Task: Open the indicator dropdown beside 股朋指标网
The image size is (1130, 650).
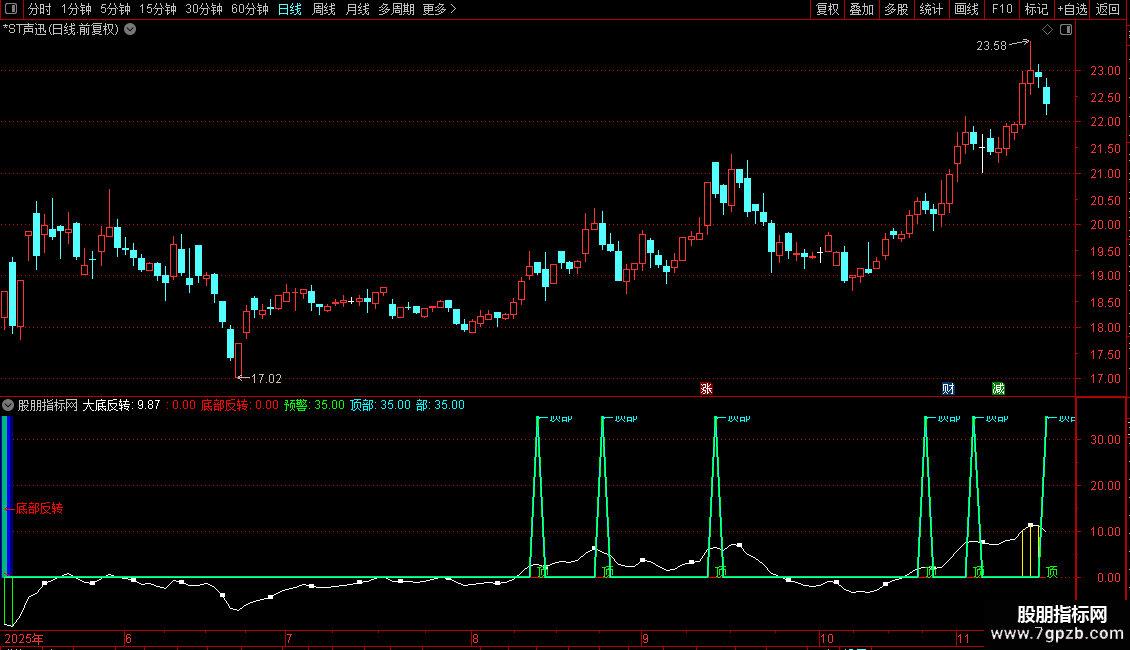Action: (x=8, y=405)
